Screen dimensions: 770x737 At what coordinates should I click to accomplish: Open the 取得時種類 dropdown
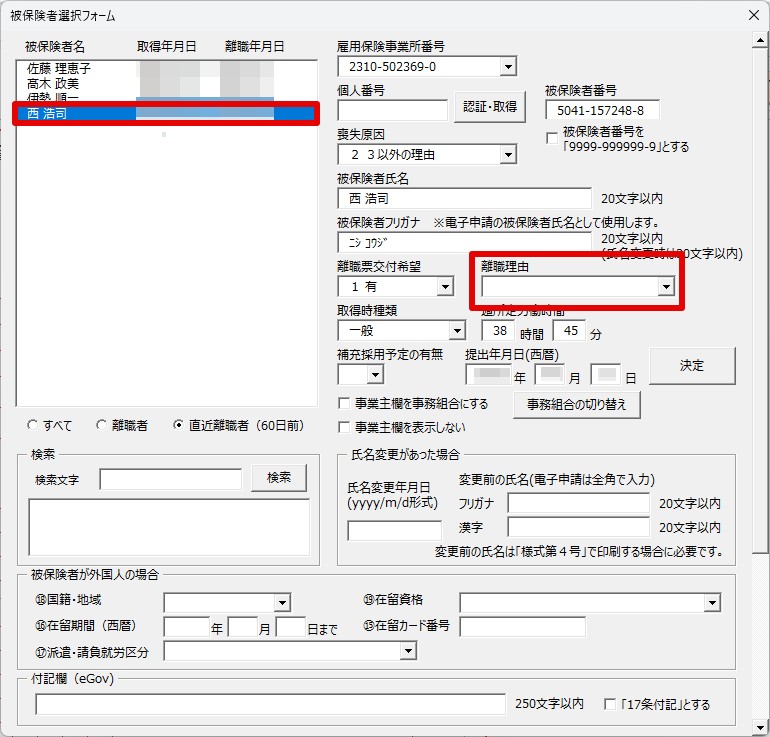coord(457,330)
